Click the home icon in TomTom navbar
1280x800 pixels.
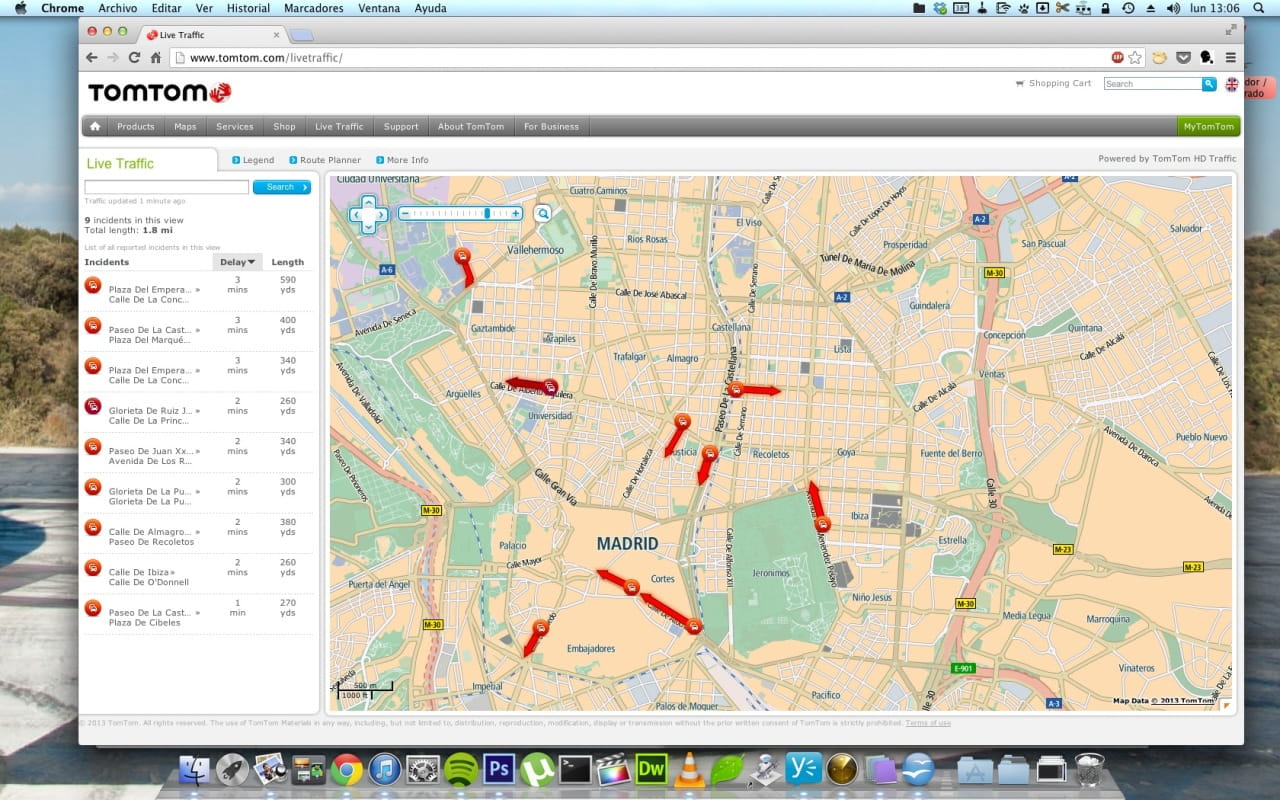pos(95,126)
